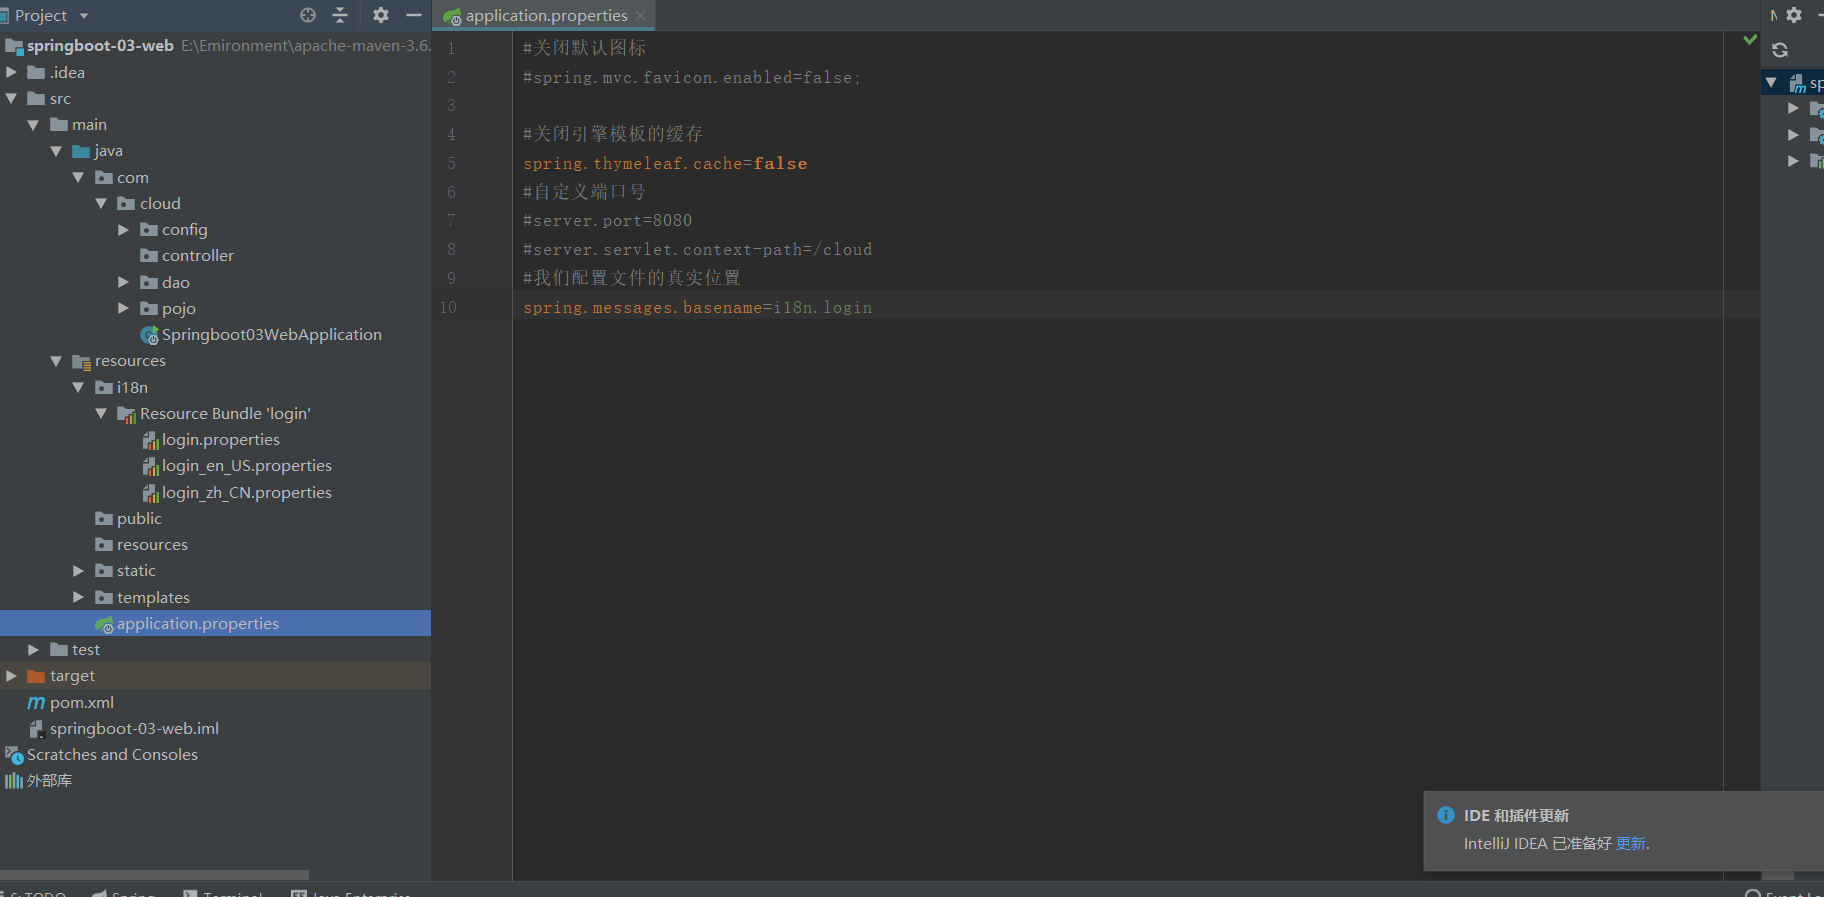
Task: Collapse Resource Bundle 'login'
Action: coord(101,413)
